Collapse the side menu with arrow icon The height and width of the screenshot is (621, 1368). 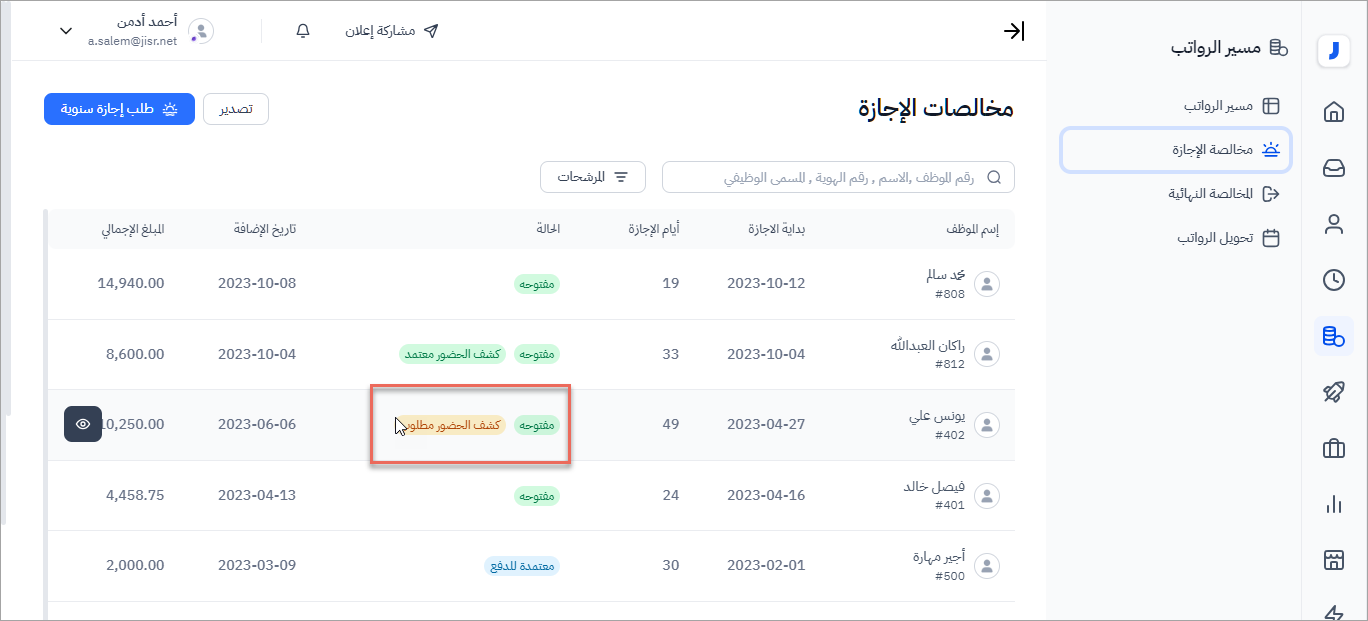pos(1014,31)
